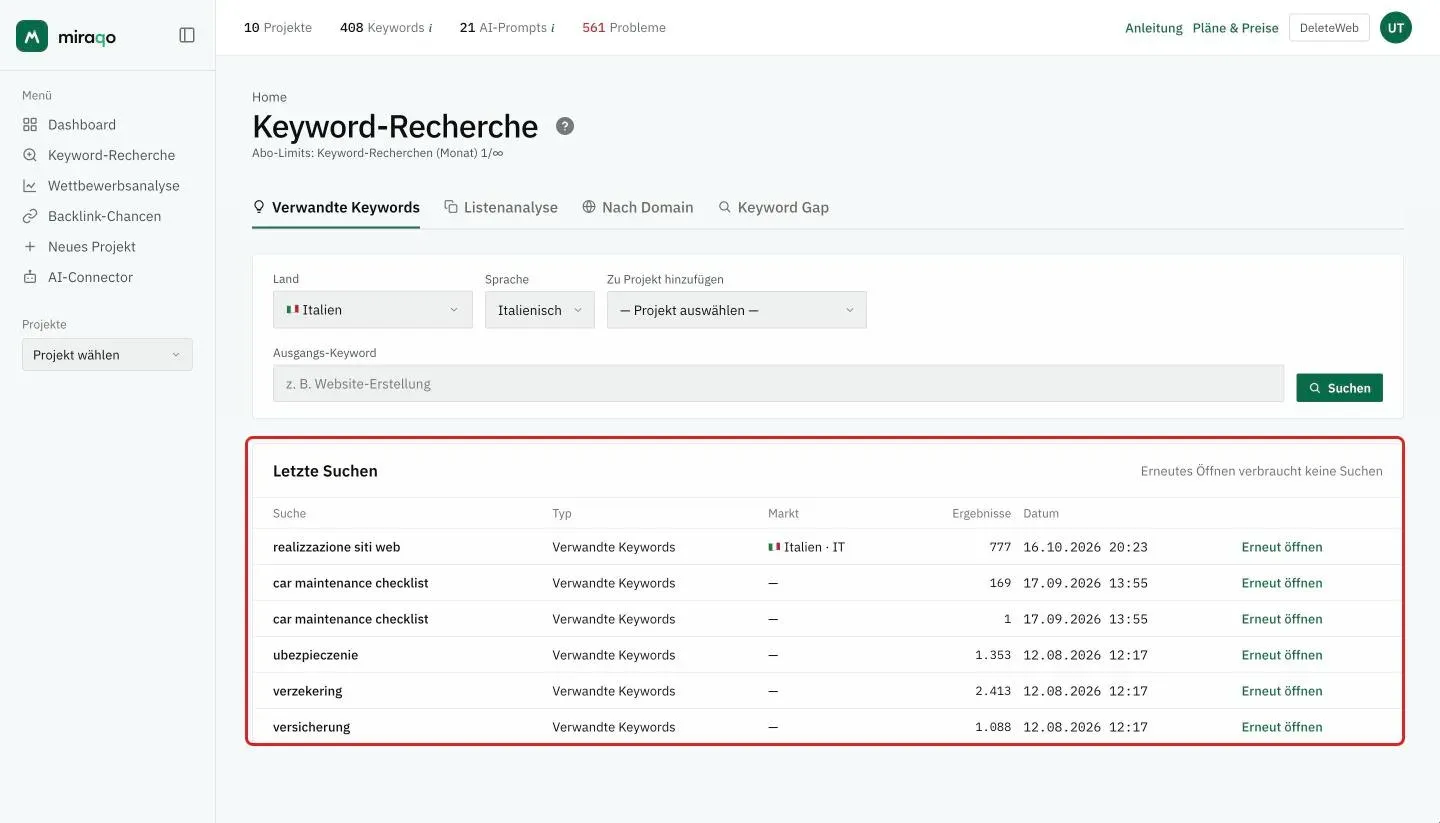Click the '561 Probleme' counter
1440x823 pixels.
pyautogui.click(x=624, y=28)
